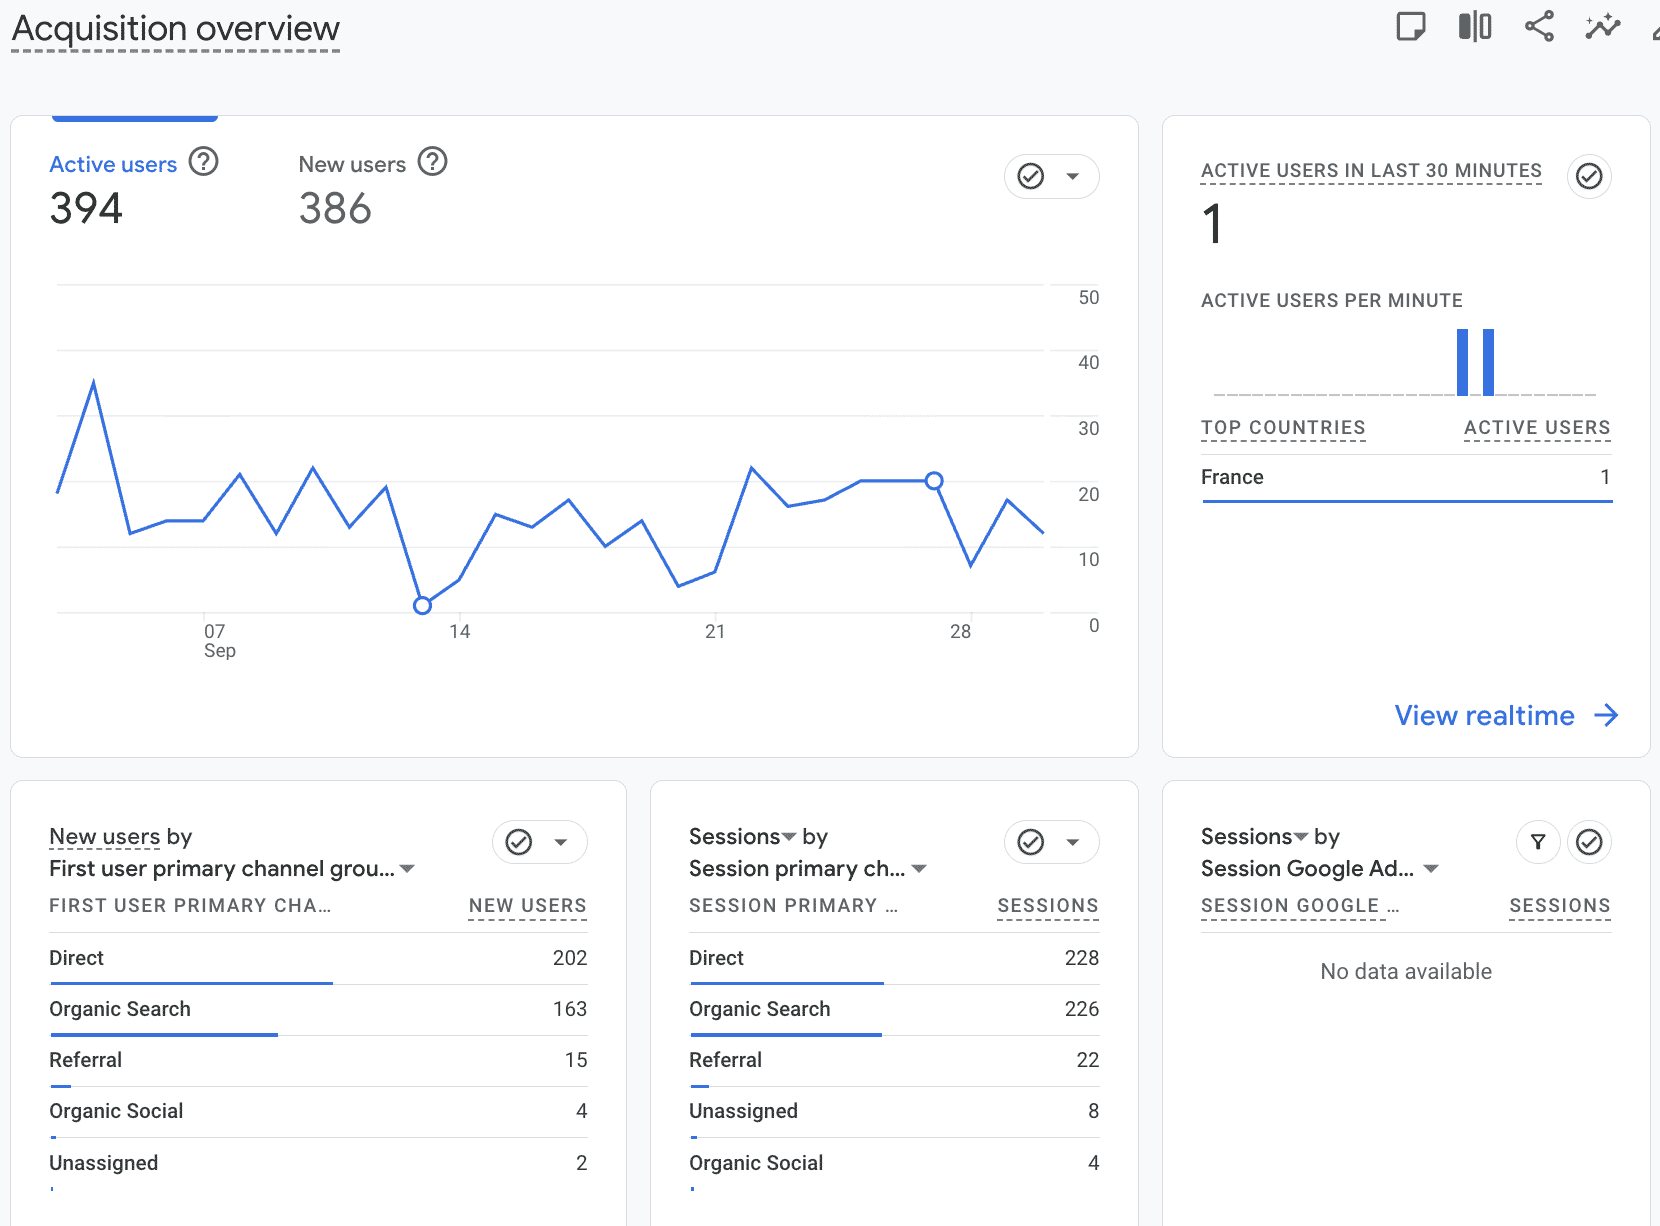Click highlighted data point near Sep 28
Screen dimensions: 1660x1226
[934, 481]
